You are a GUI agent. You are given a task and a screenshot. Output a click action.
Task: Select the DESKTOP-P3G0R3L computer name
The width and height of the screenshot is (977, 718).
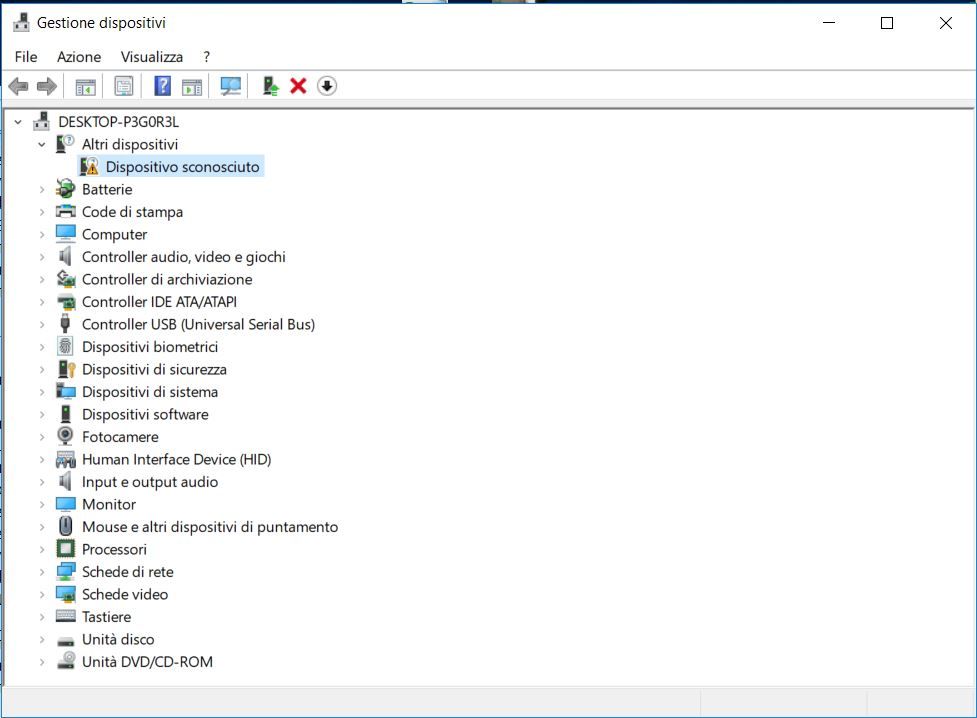click(118, 122)
